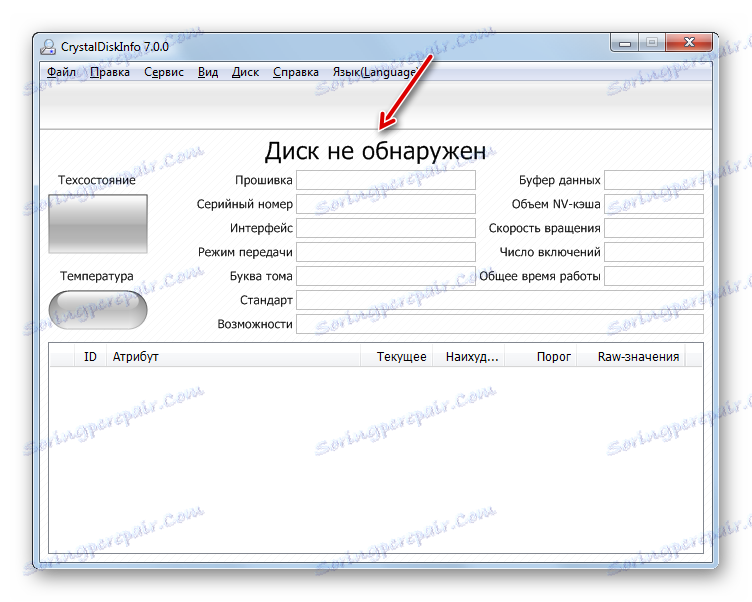The width and height of the screenshot is (752, 602).
Task: Click the Буква тома field
Action: tap(386, 276)
